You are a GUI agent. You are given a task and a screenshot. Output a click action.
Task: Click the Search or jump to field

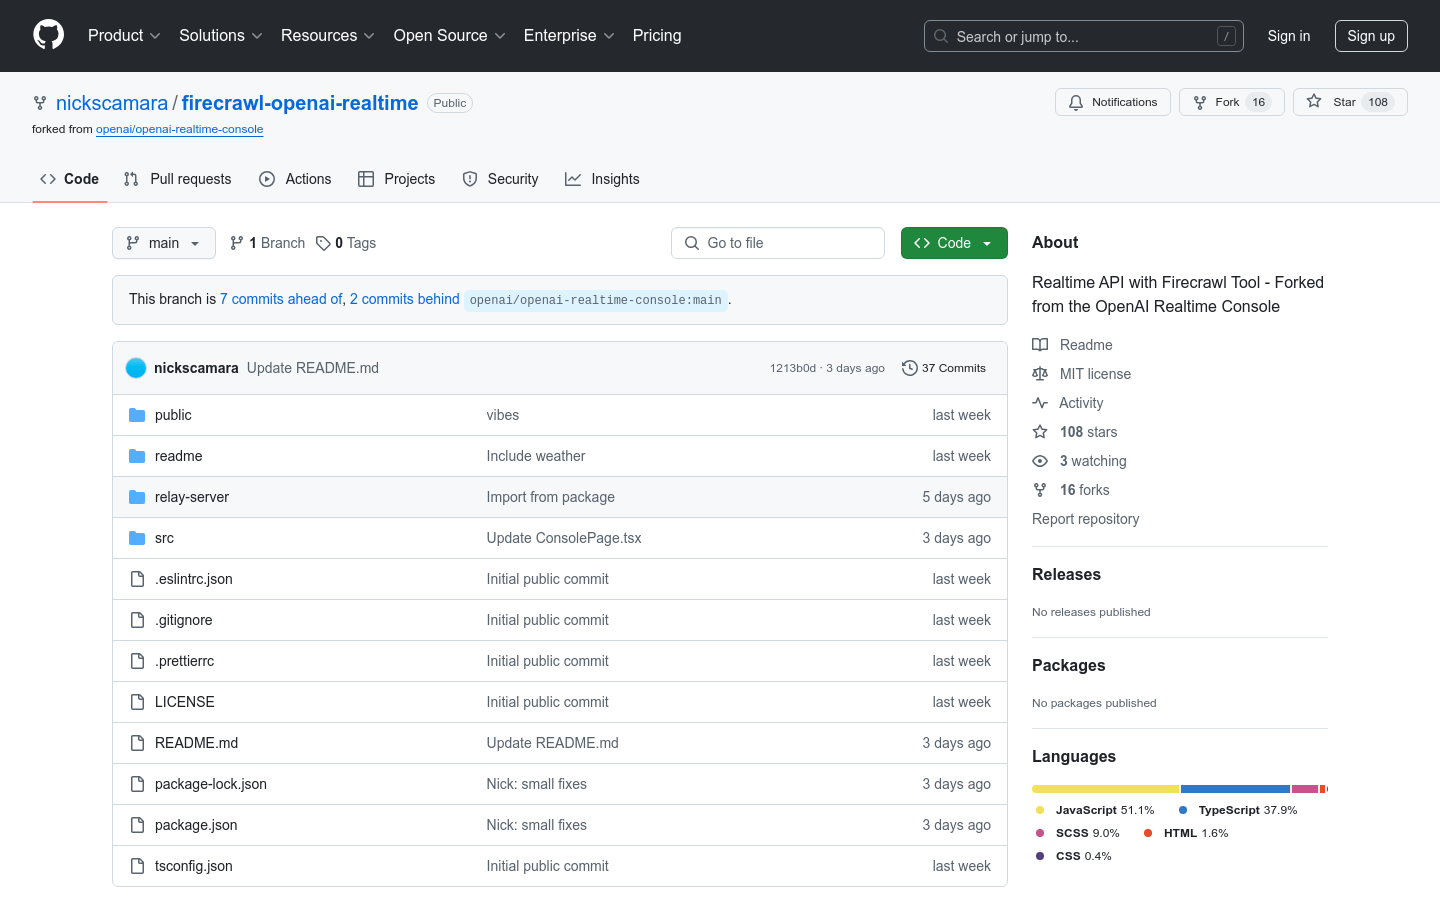pyautogui.click(x=1084, y=36)
